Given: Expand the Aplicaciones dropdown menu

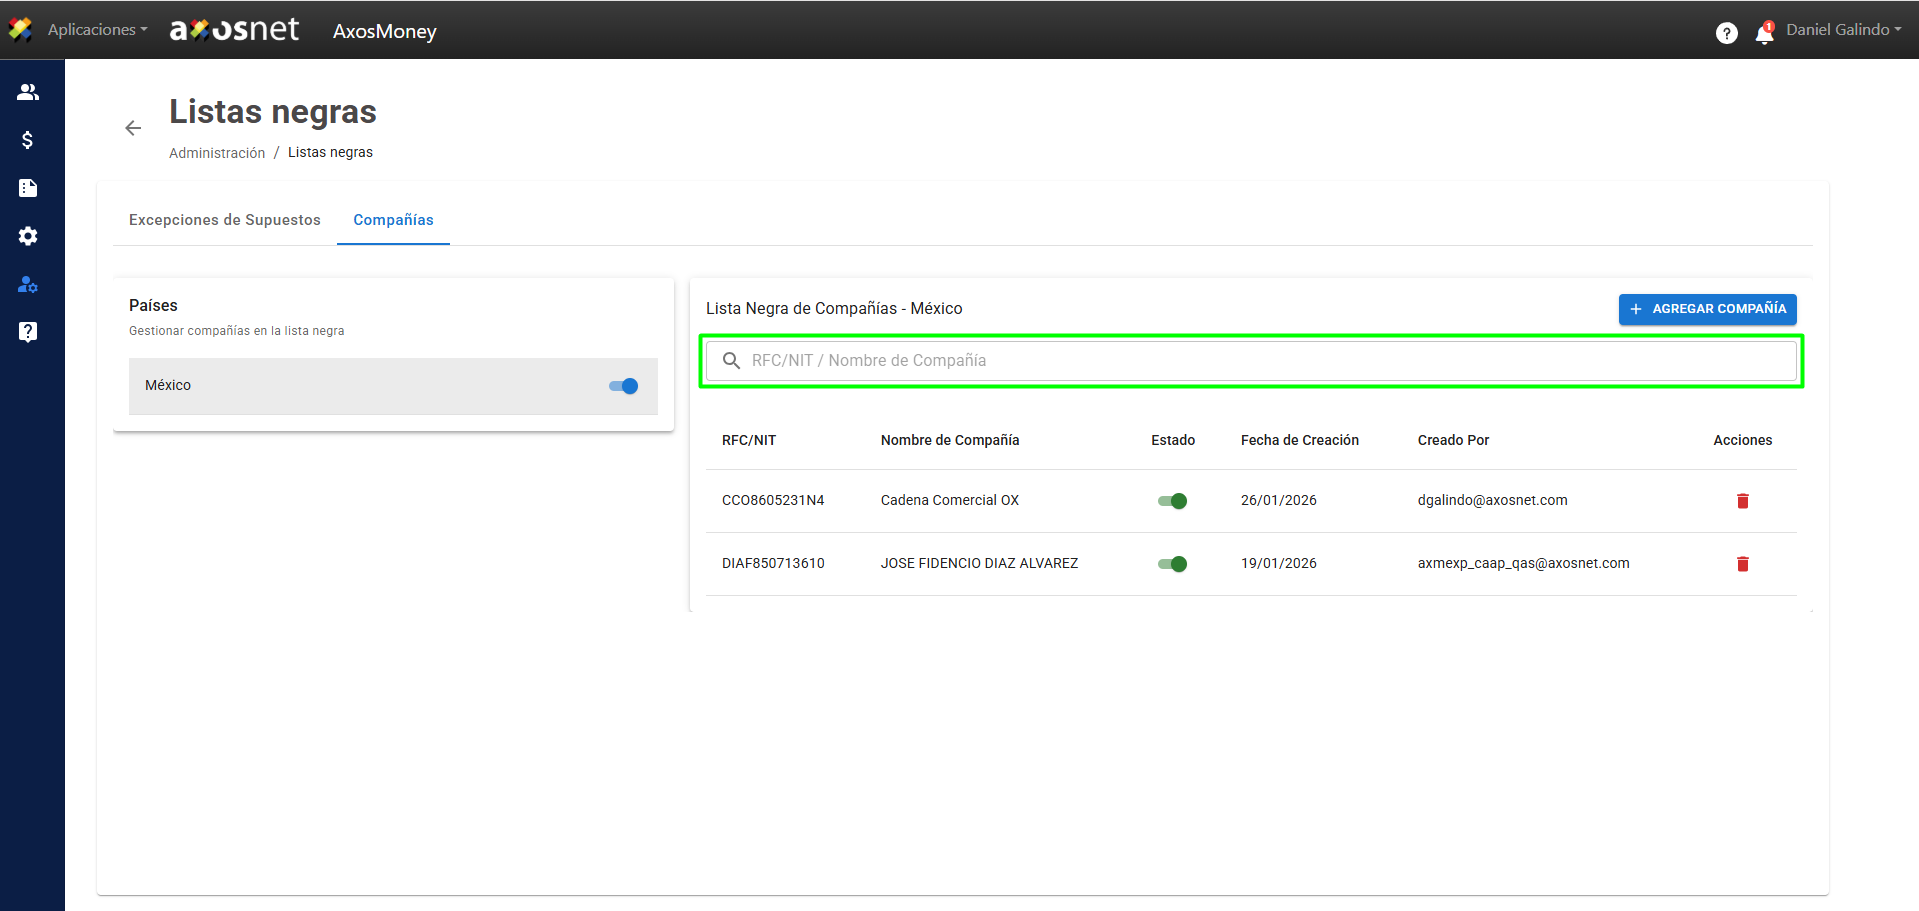Looking at the screenshot, I should click(x=96, y=30).
